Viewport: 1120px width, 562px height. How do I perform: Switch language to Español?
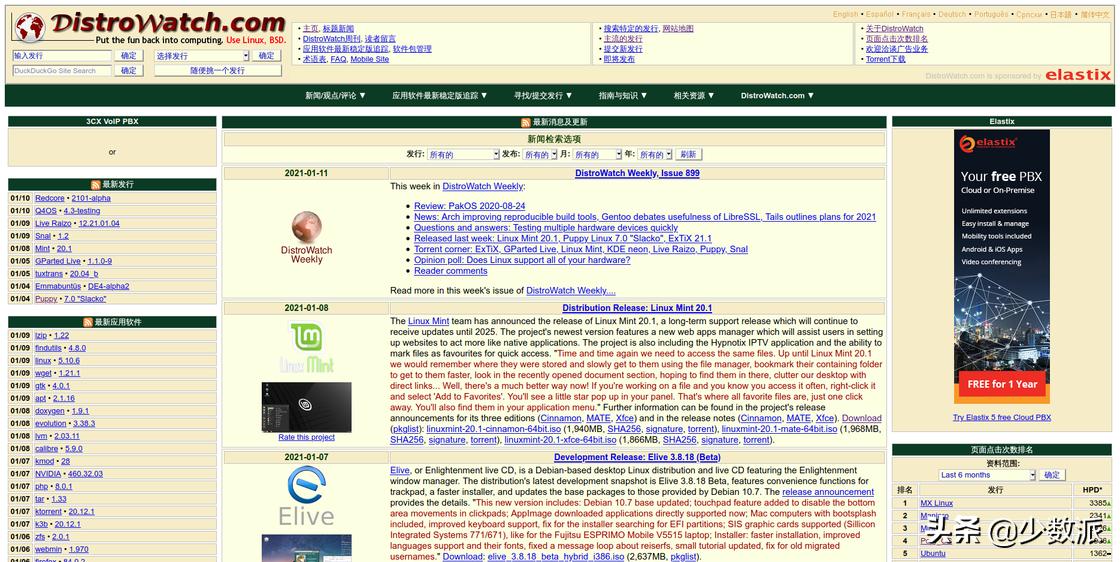coord(880,14)
